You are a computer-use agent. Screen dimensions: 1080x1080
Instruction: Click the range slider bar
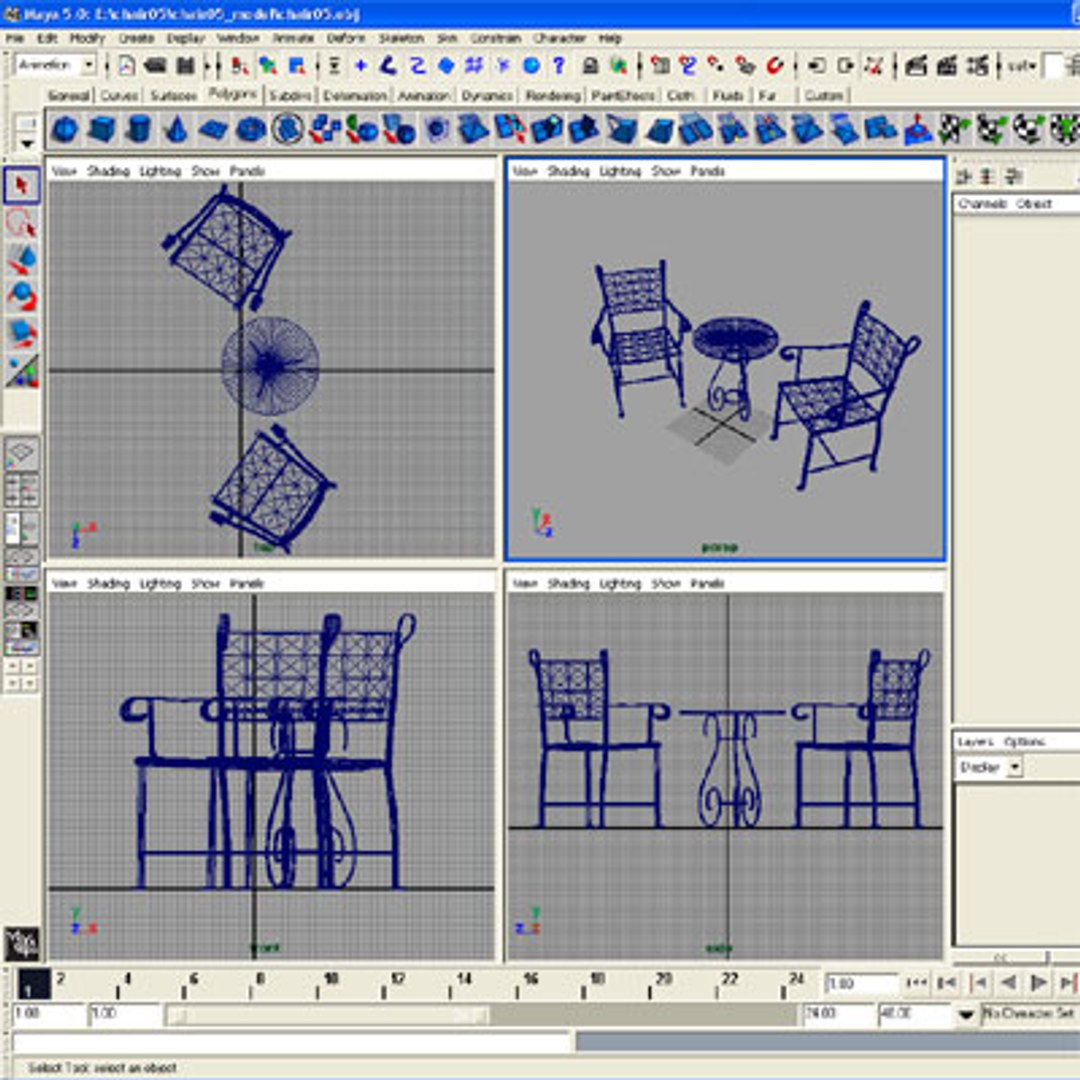tap(328, 1015)
